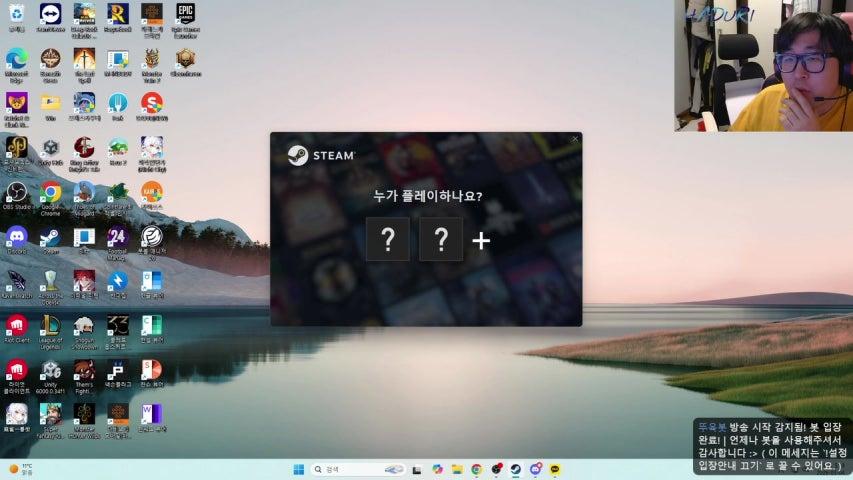This screenshot has height=480, width=853.
Task: Open the Google Chrome desktop shortcut
Action: [51, 199]
